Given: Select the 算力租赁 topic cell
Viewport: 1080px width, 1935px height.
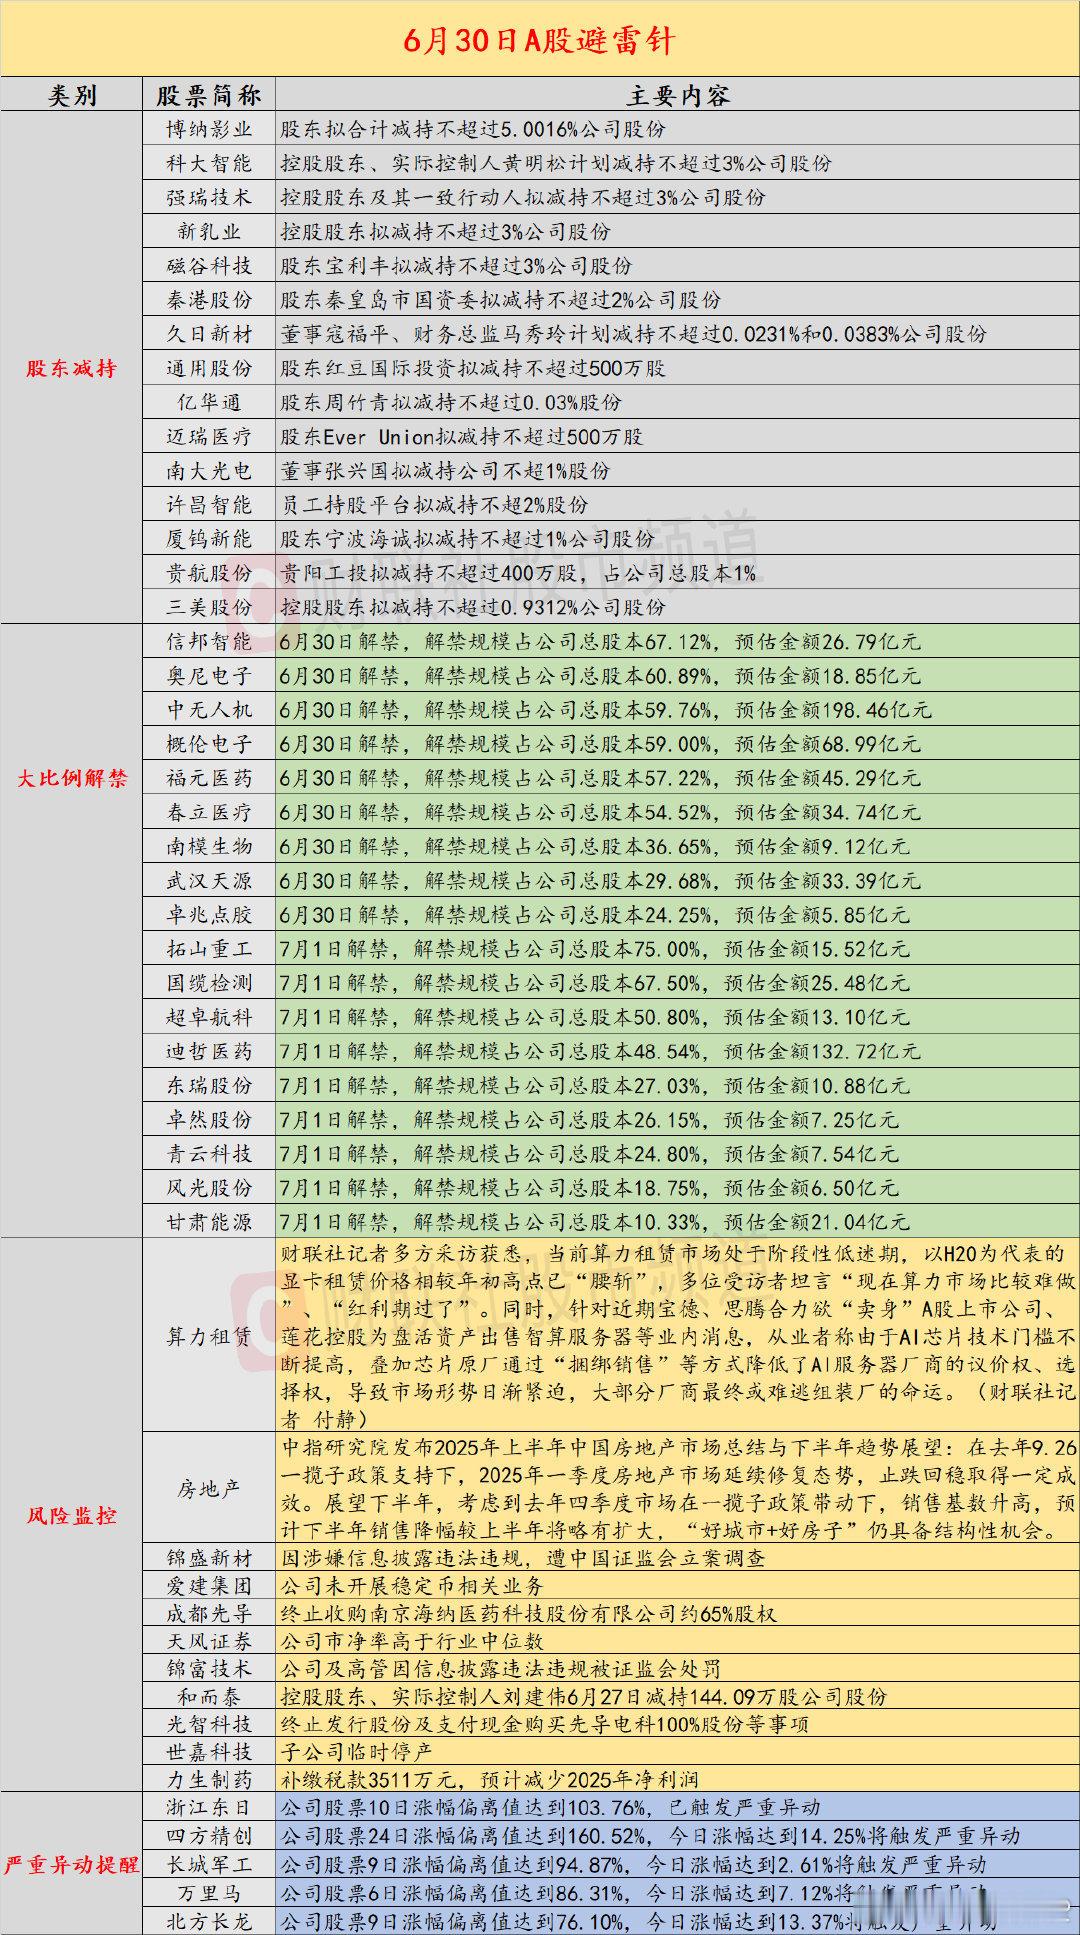Looking at the screenshot, I should 209,1336.
